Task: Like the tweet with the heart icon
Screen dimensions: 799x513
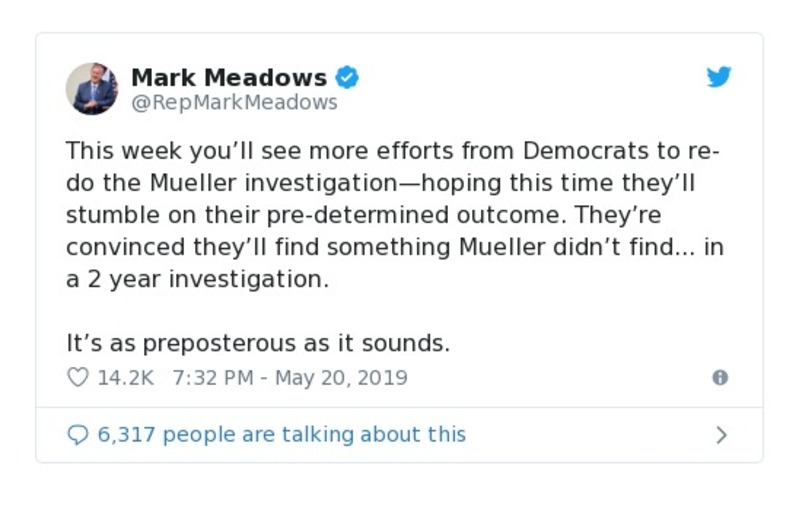Action: click(77, 378)
